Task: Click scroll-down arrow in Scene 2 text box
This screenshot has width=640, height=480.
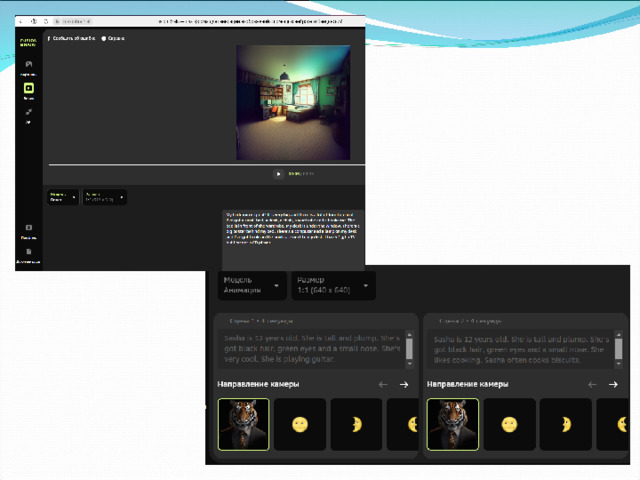Action: 619,364
